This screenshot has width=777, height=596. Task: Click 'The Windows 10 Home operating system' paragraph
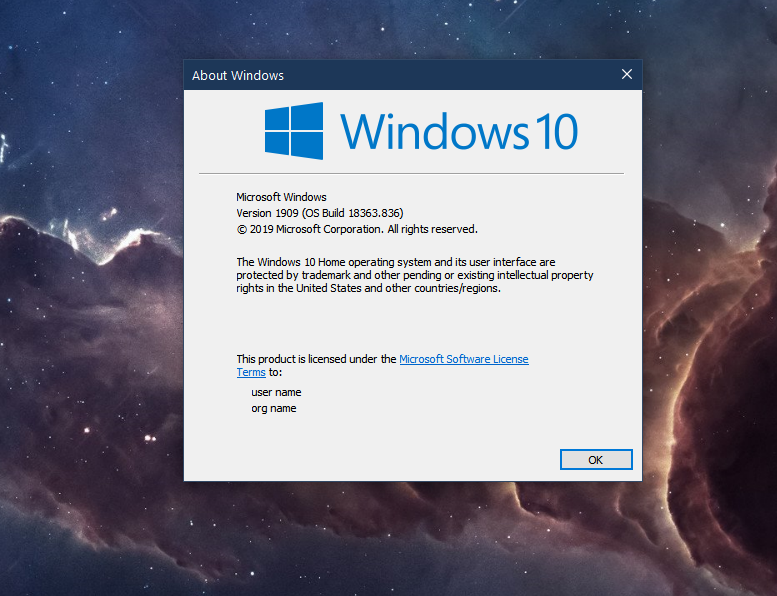(415, 275)
